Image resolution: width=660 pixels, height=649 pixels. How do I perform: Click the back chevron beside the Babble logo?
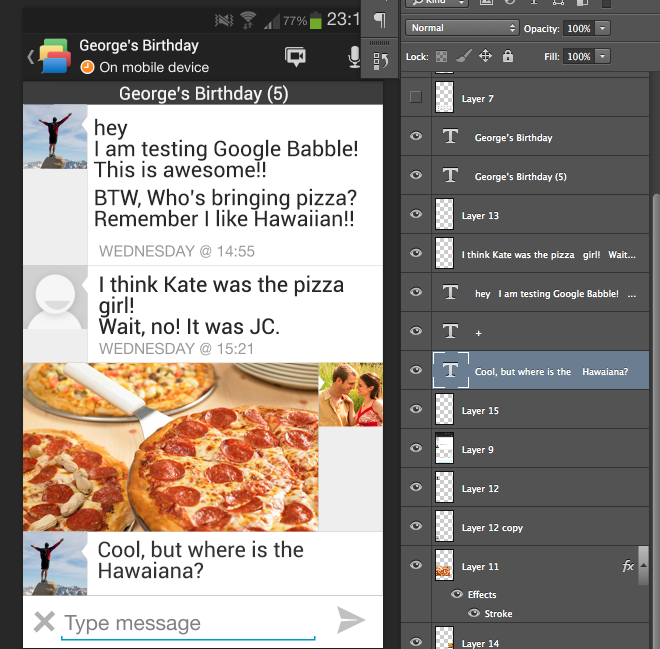pos(30,56)
